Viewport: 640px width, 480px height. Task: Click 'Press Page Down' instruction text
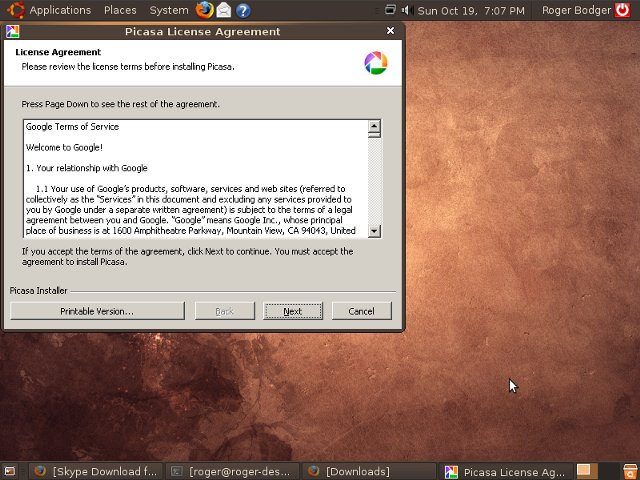(x=120, y=104)
